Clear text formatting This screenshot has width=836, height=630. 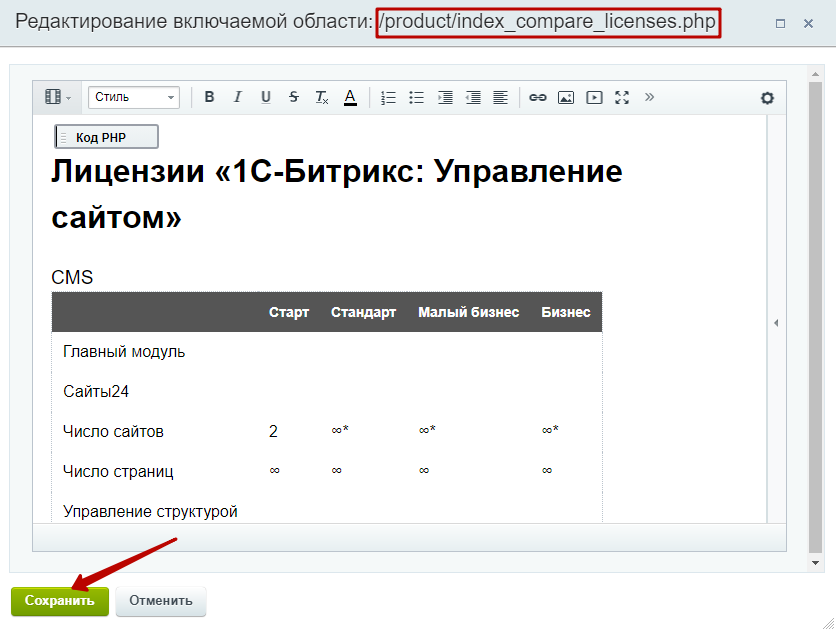[x=321, y=97]
